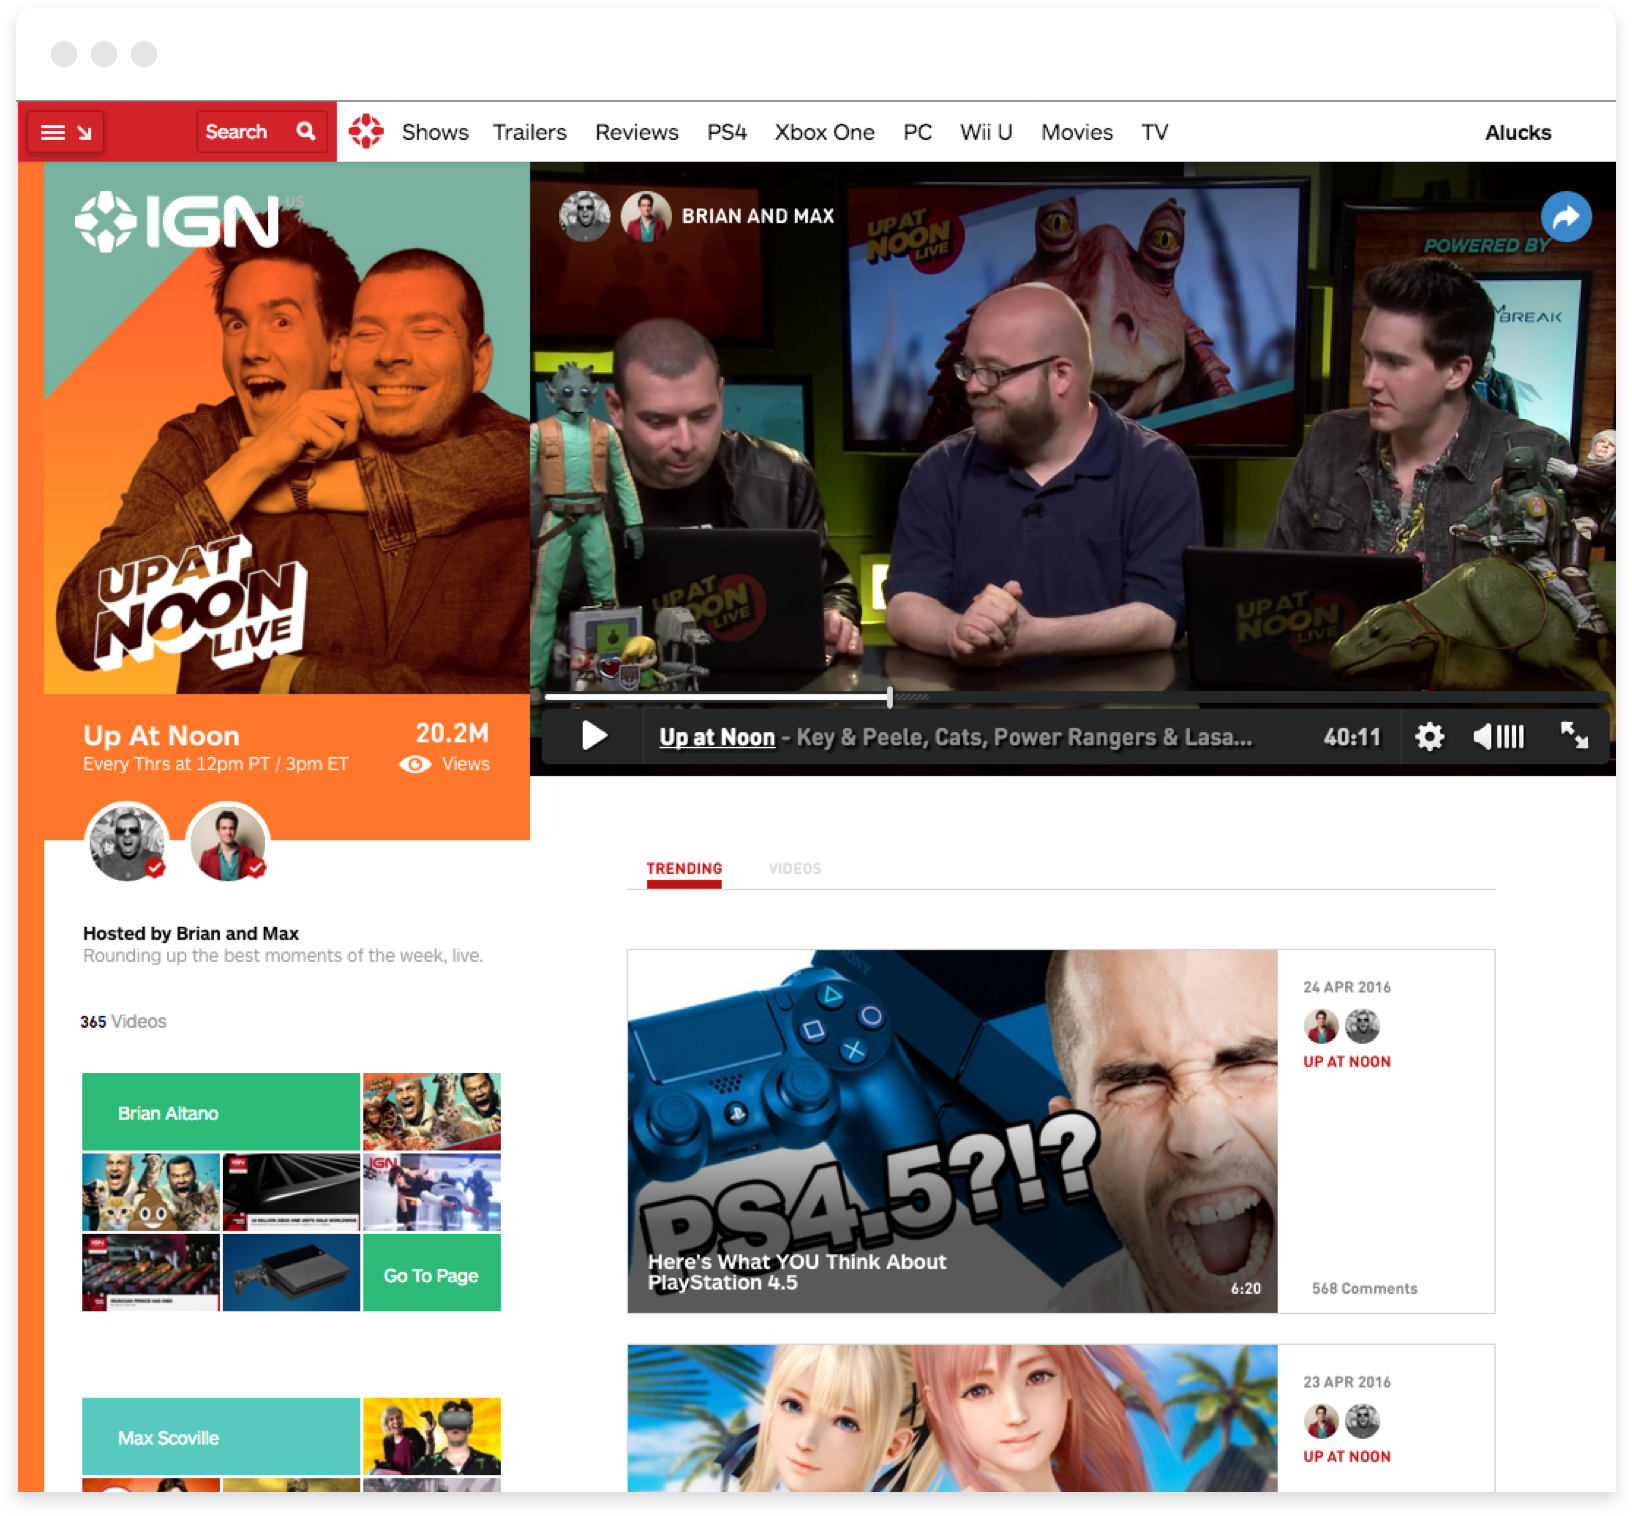Click Brian's avatar in video overlay
Screen dimensions: 1632x1516
tap(584, 216)
